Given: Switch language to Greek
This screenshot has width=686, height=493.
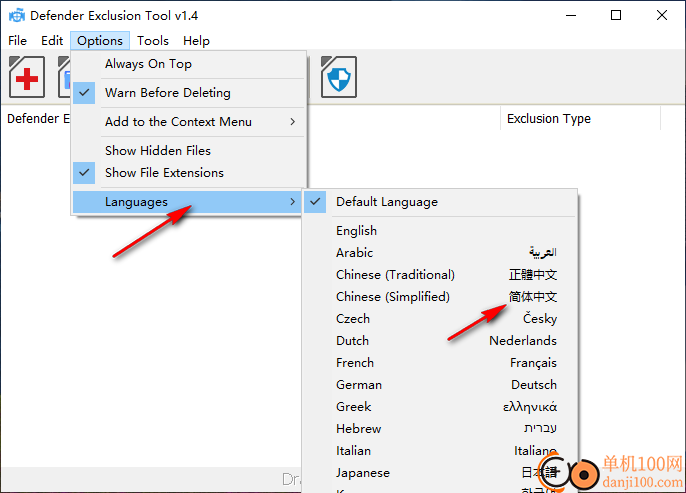Looking at the screenshot, I should [440, 407].
